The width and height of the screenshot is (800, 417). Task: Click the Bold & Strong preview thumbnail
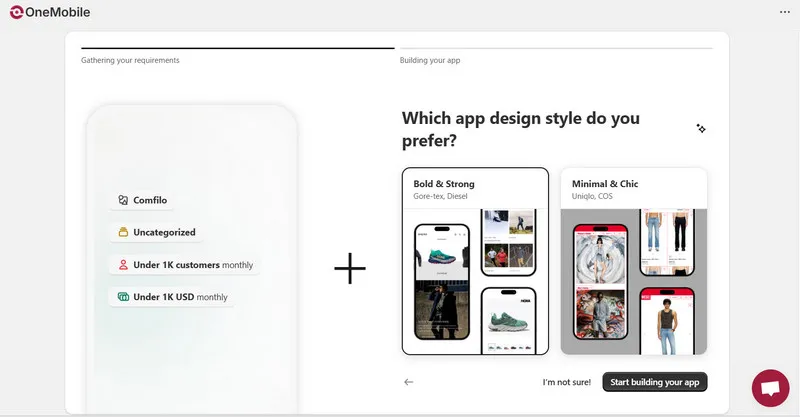tap(475, 282)
